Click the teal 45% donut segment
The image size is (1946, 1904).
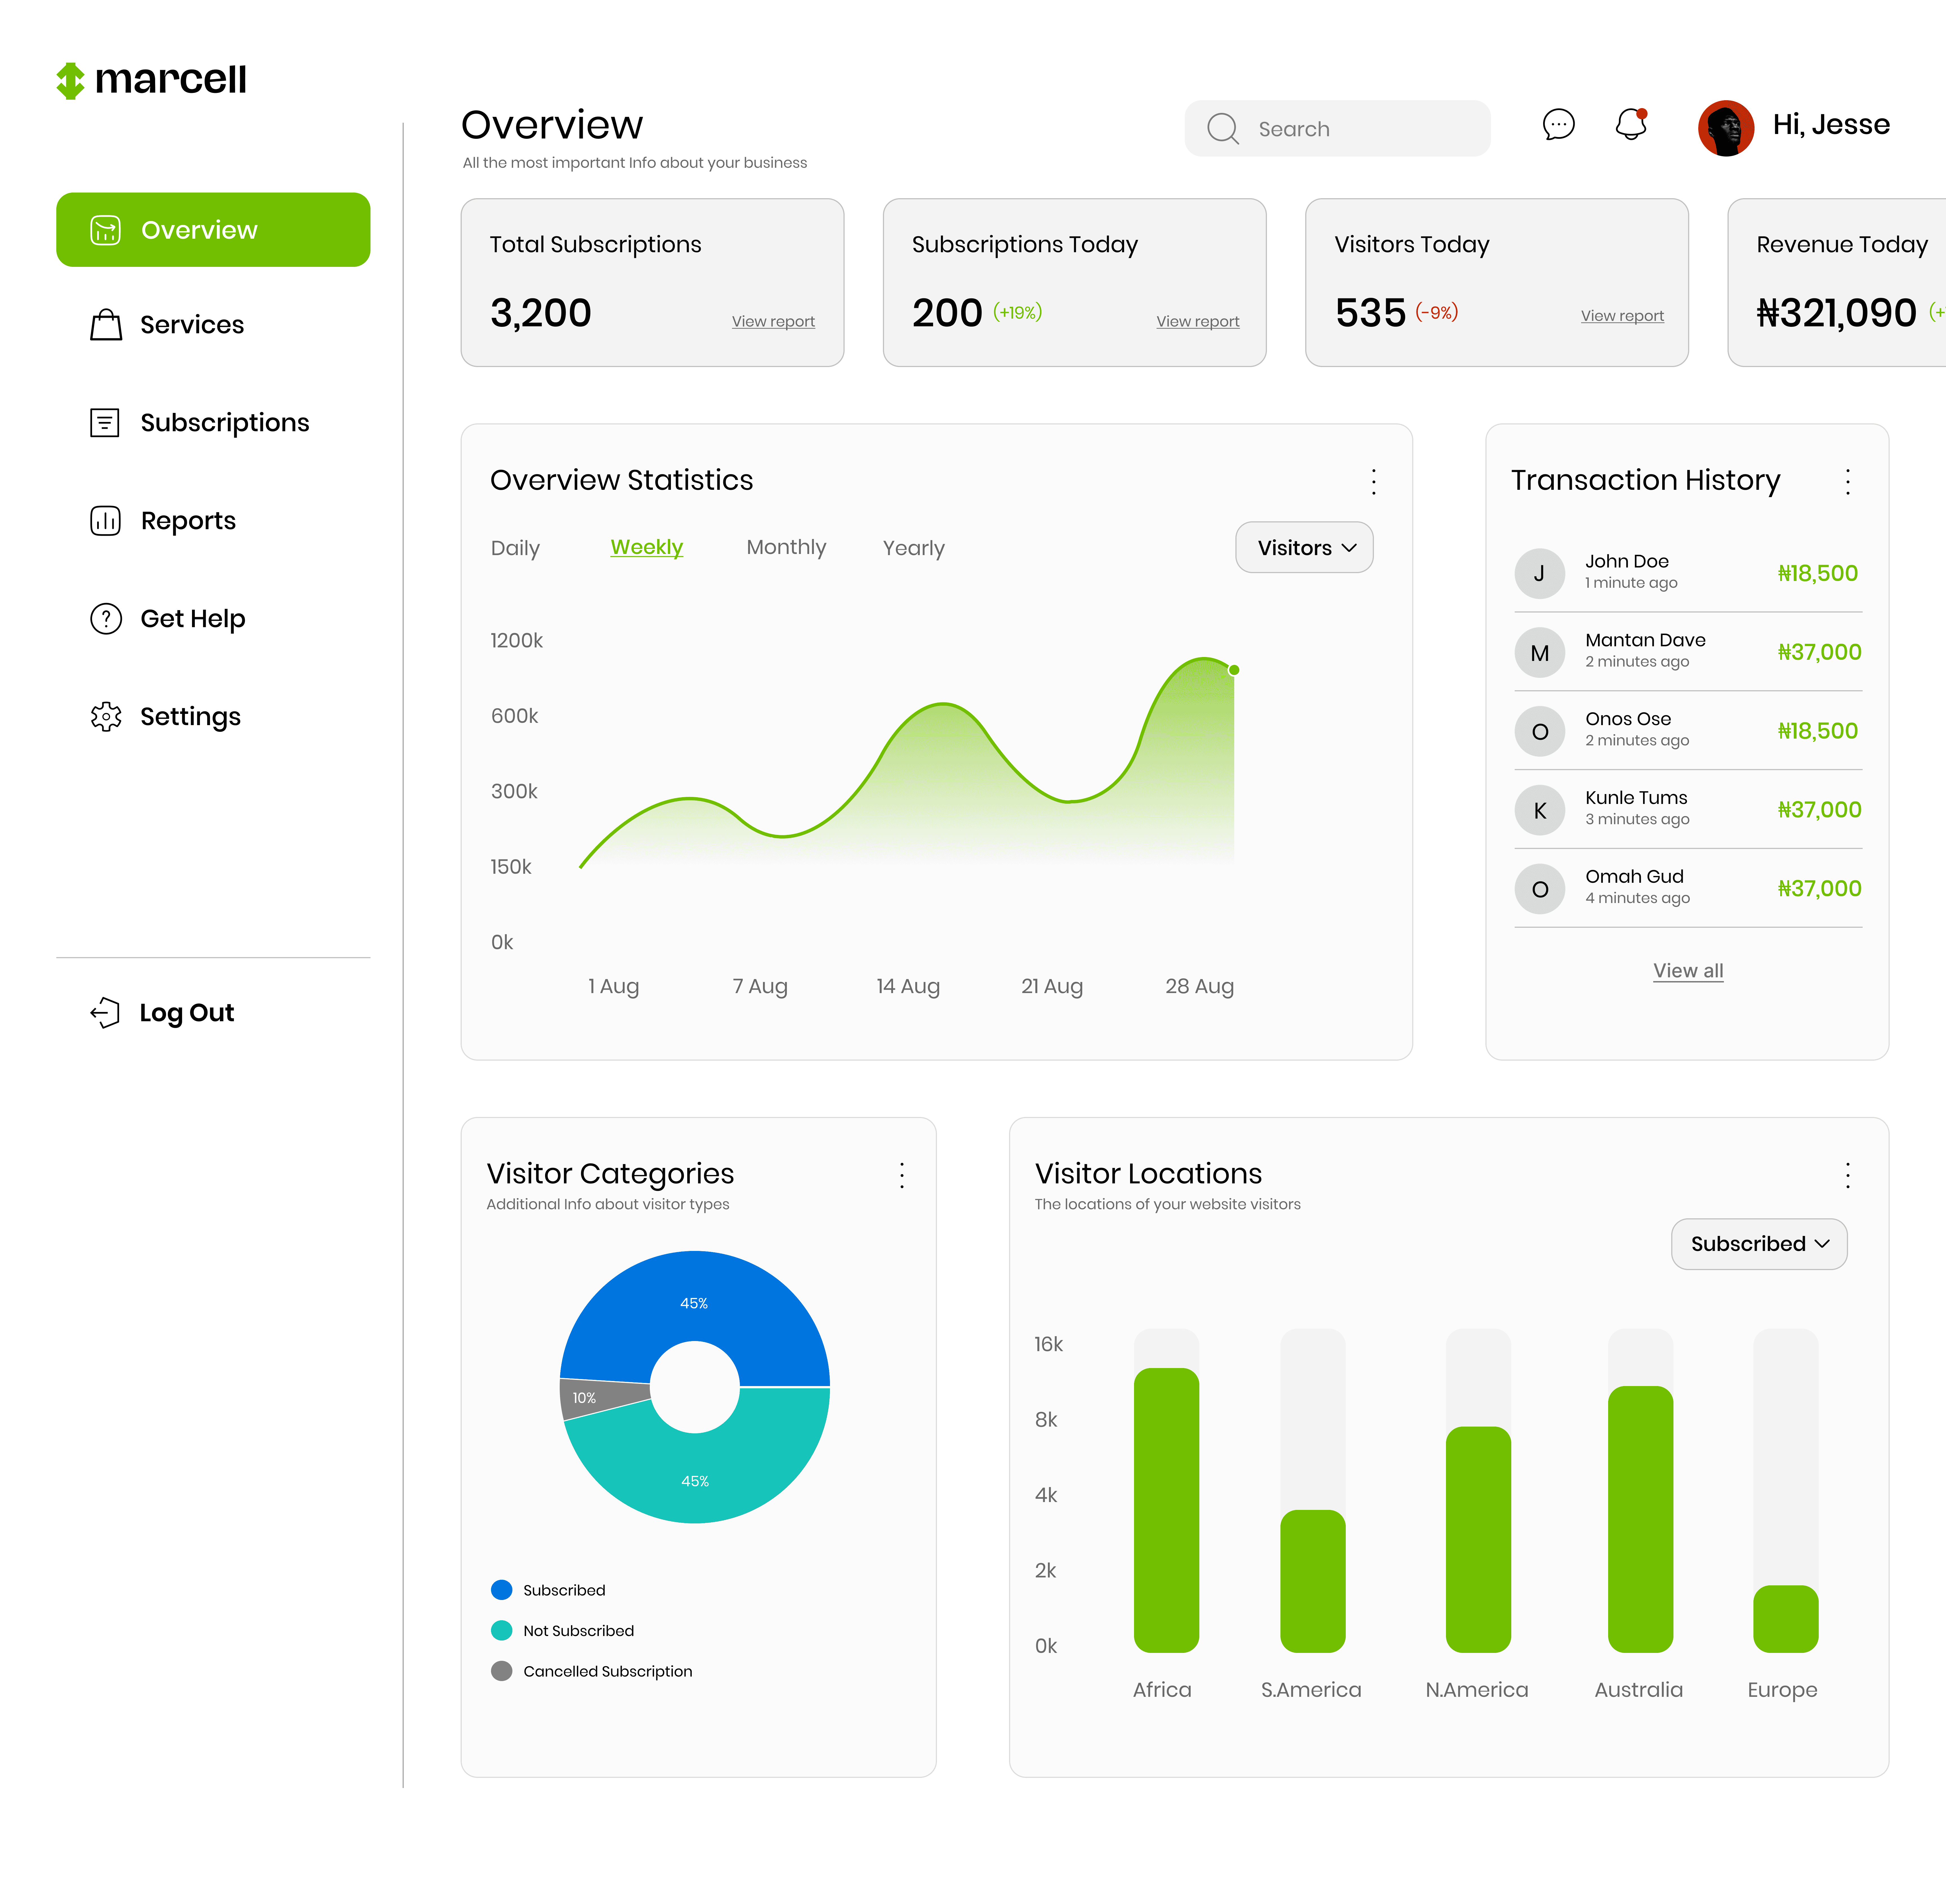[x=695, y=1481]
